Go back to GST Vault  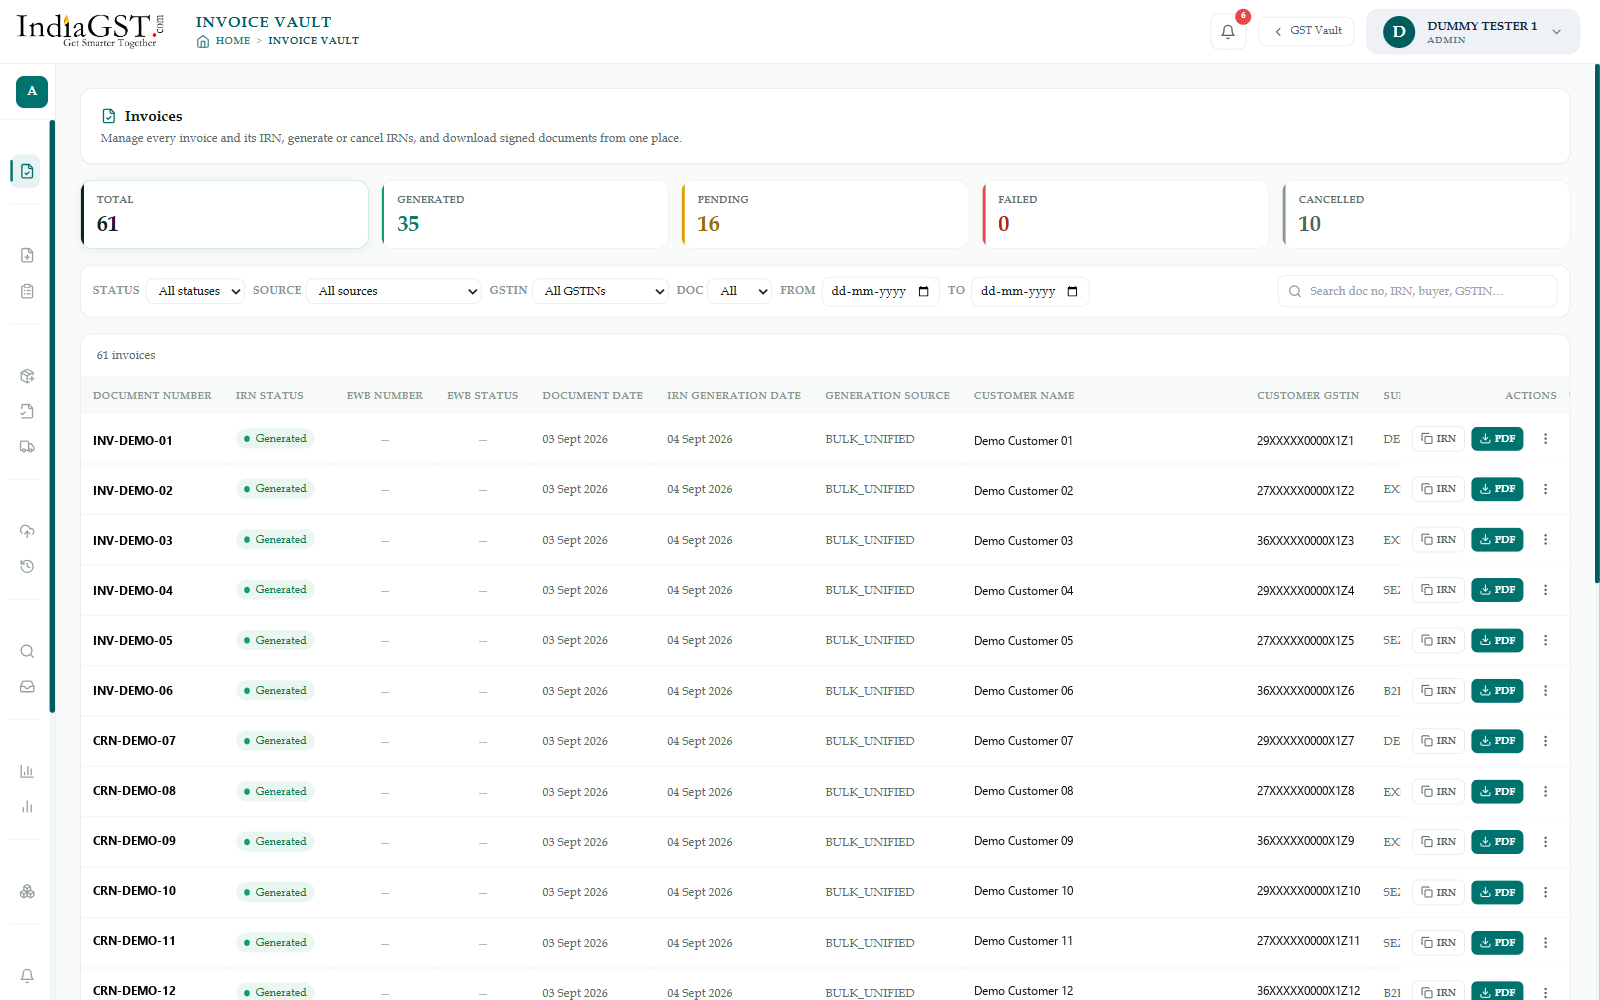tap(1307, 31)
